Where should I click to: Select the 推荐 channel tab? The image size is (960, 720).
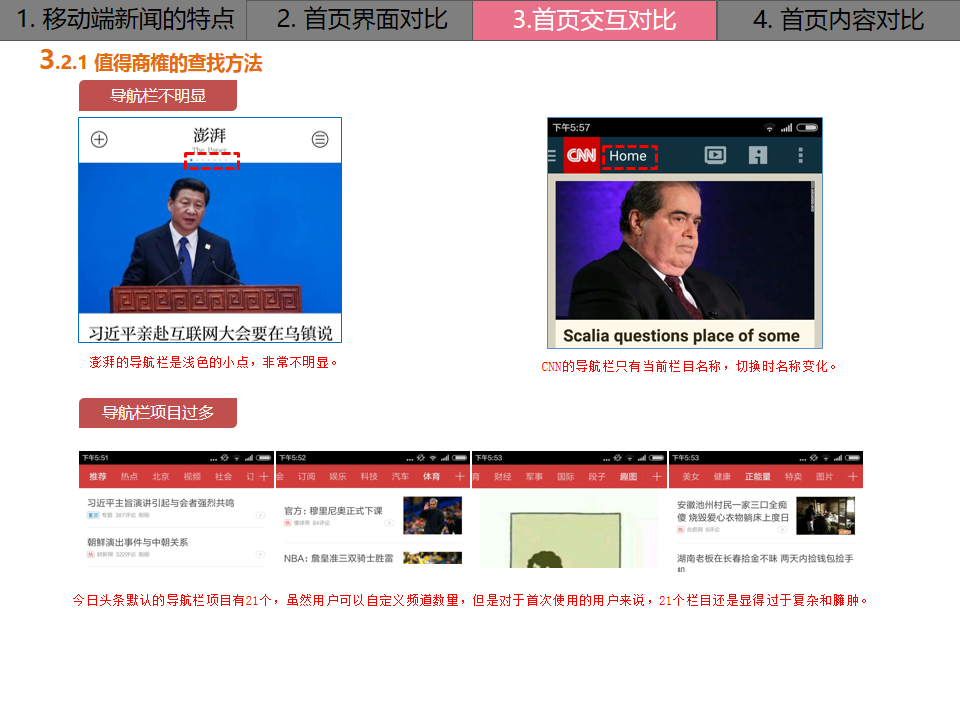(98, 476)
